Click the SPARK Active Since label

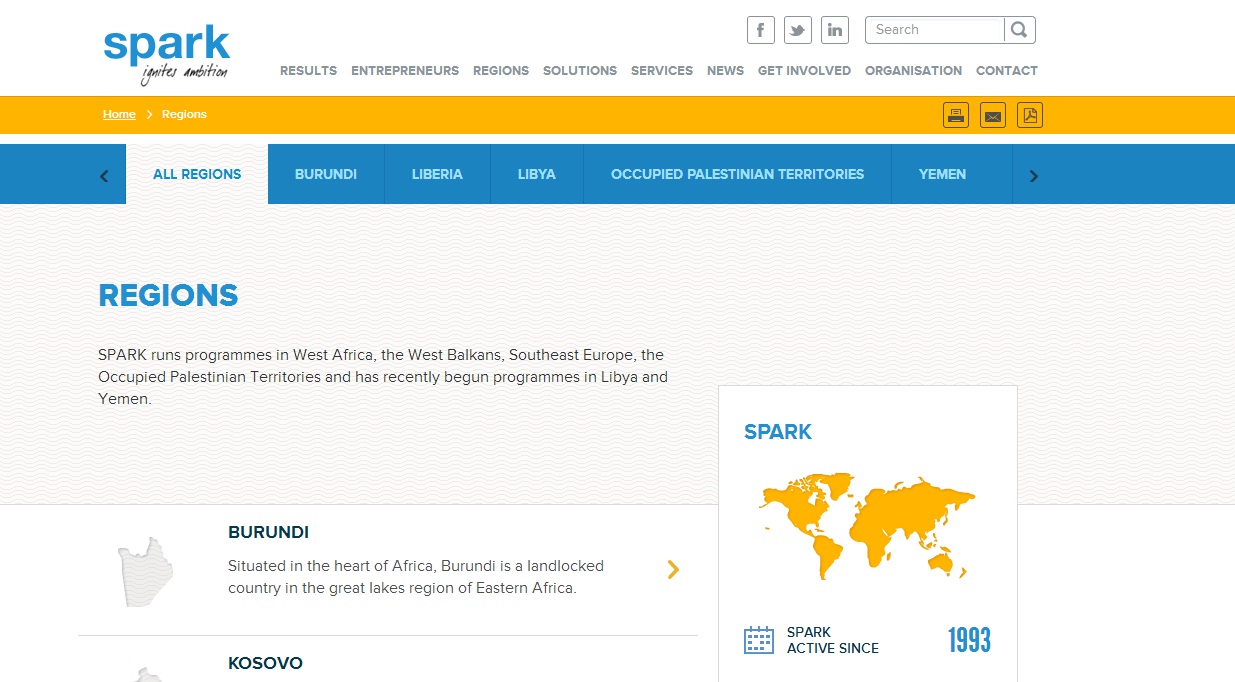(x=833, y=640)
